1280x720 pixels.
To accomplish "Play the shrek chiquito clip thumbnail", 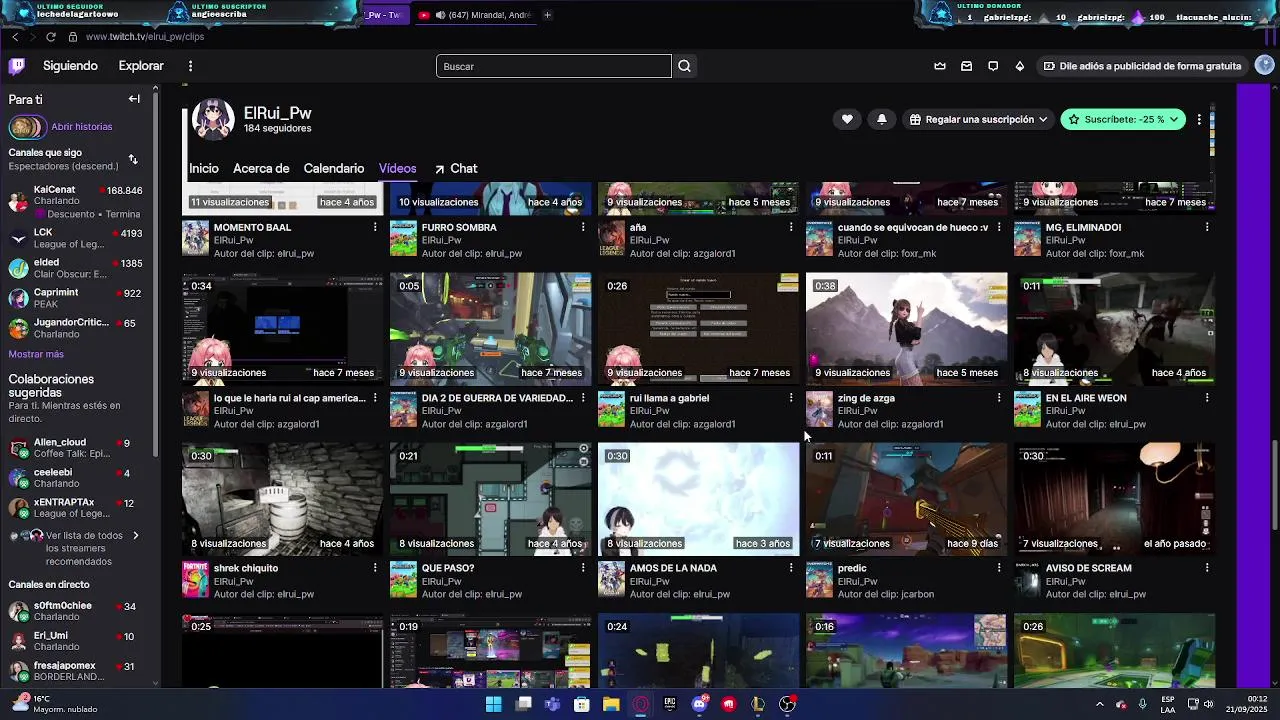I will 282,499.
